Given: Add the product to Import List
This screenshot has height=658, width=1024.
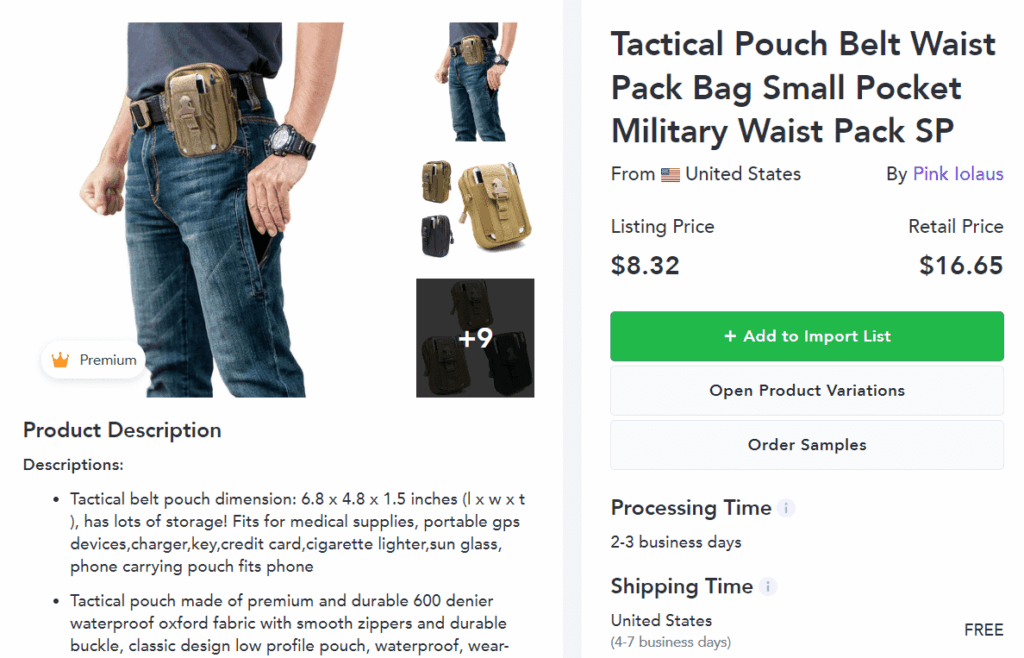Looking at the screenshot, I should pyautogui.click(x=807, y=336).
